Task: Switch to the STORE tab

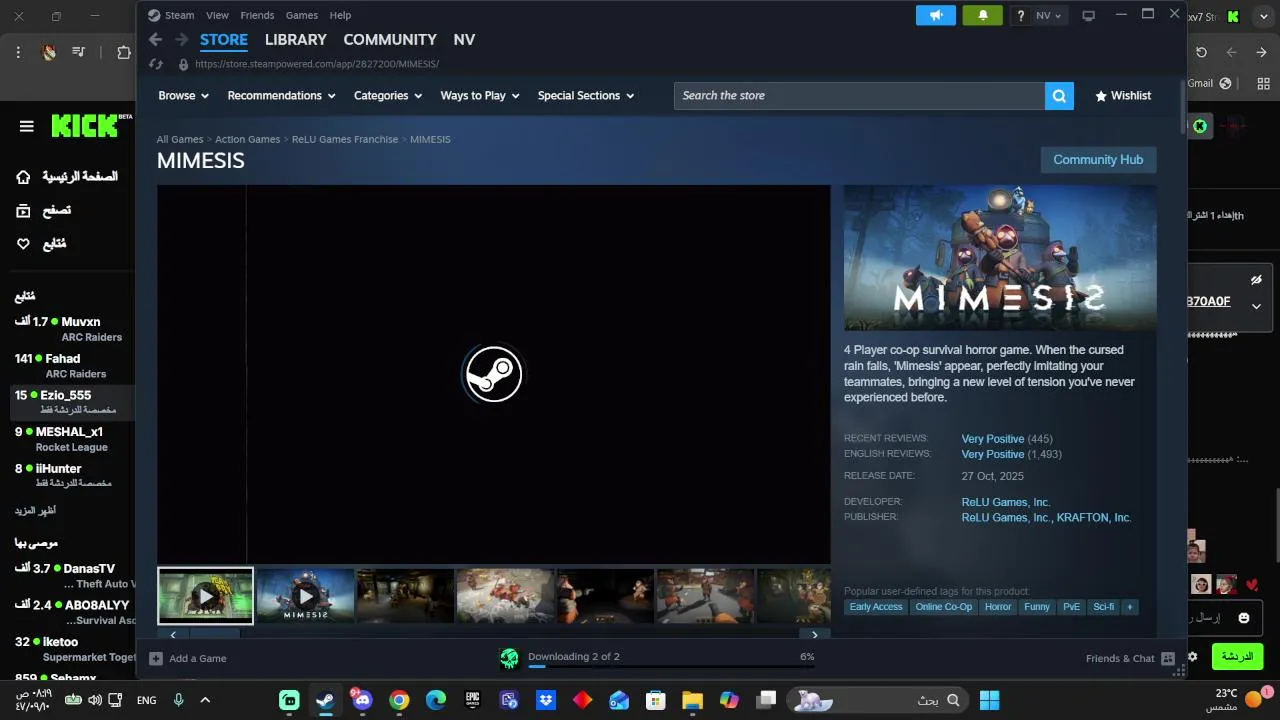Action: pyautogui.click(x=224, y=39)
